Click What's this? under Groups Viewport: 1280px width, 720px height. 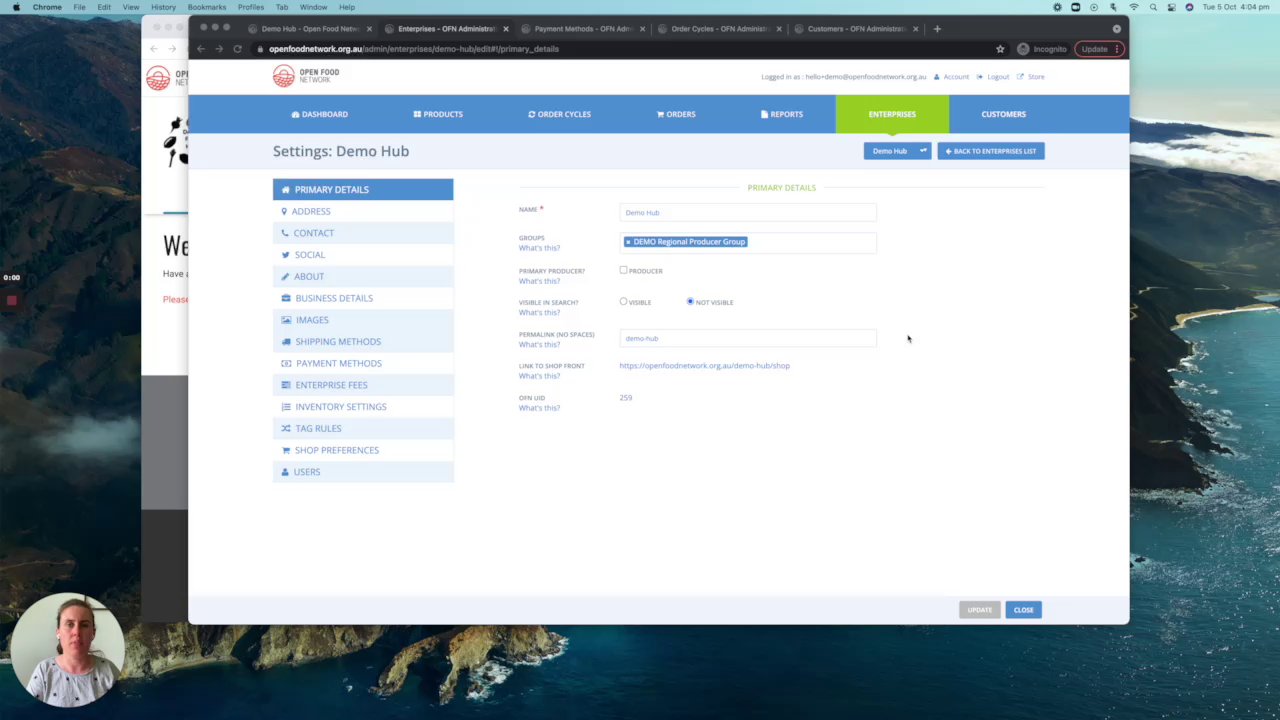point(539,248)
